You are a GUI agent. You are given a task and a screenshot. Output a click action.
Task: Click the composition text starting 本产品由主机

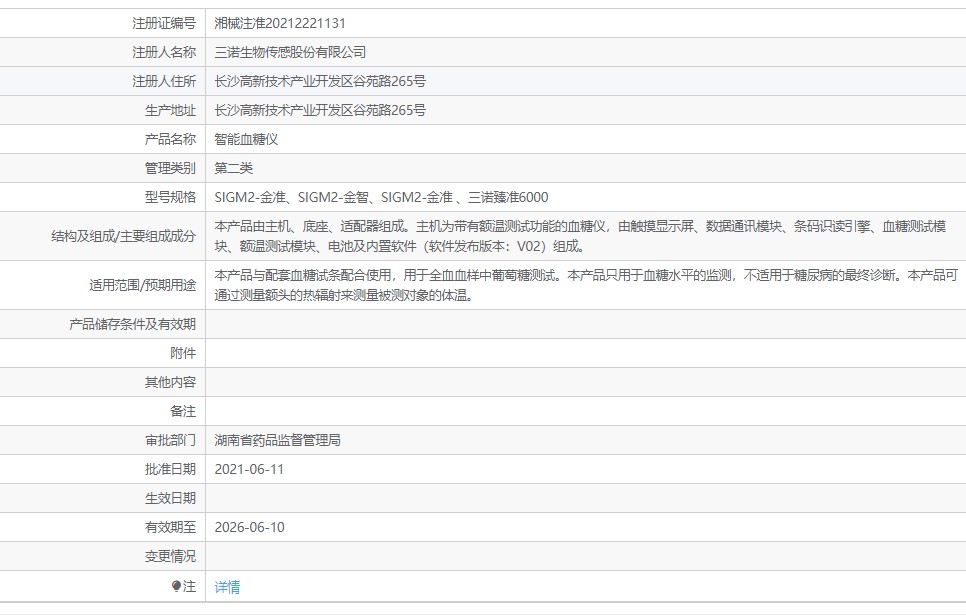coord(580,236)
